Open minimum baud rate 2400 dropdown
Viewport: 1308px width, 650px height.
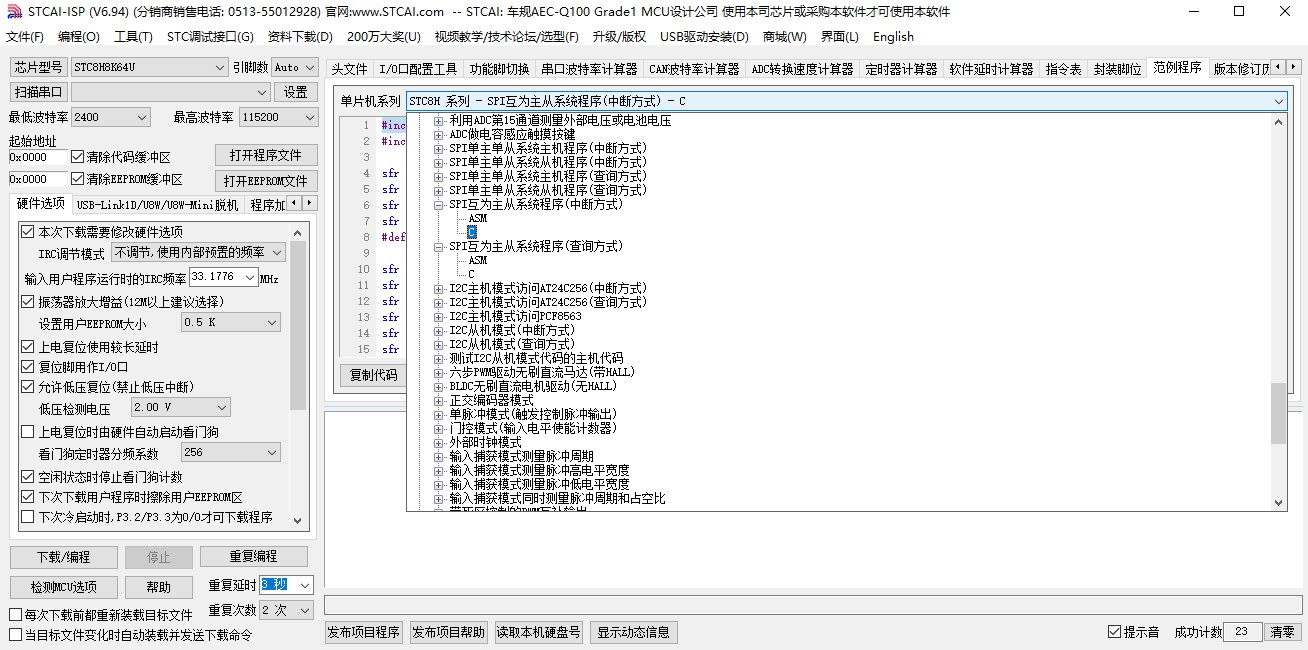[x=111, y=117]
